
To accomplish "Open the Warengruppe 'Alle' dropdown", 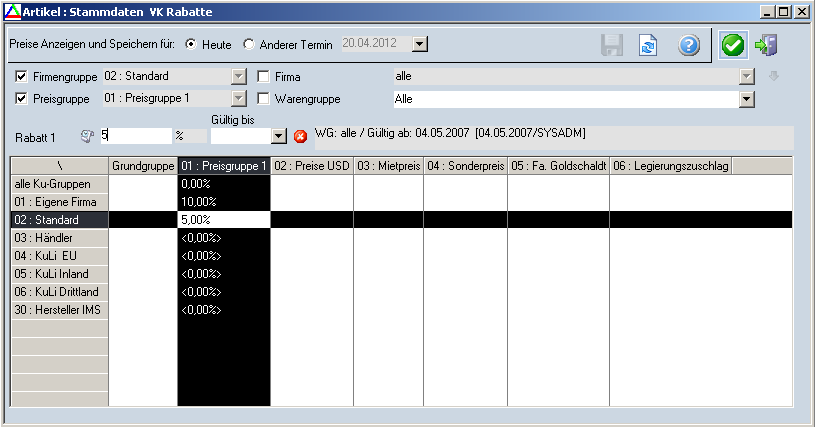I will [x=746, y=99].
